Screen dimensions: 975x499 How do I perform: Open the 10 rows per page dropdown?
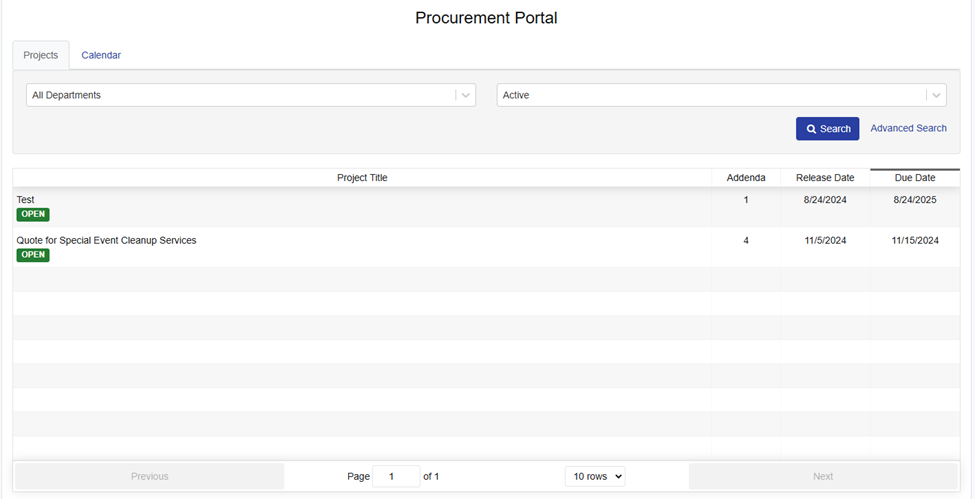tap(595, 477)
